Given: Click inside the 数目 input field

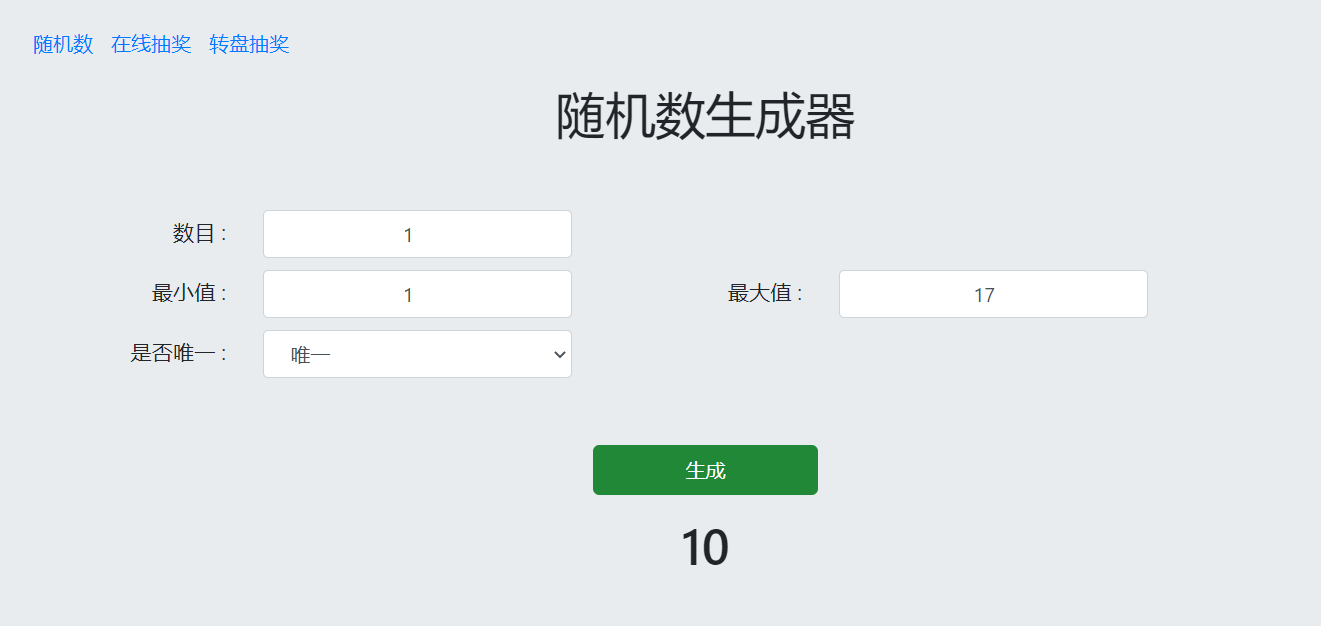Looking at the screenshot, I should pos(416,233).
